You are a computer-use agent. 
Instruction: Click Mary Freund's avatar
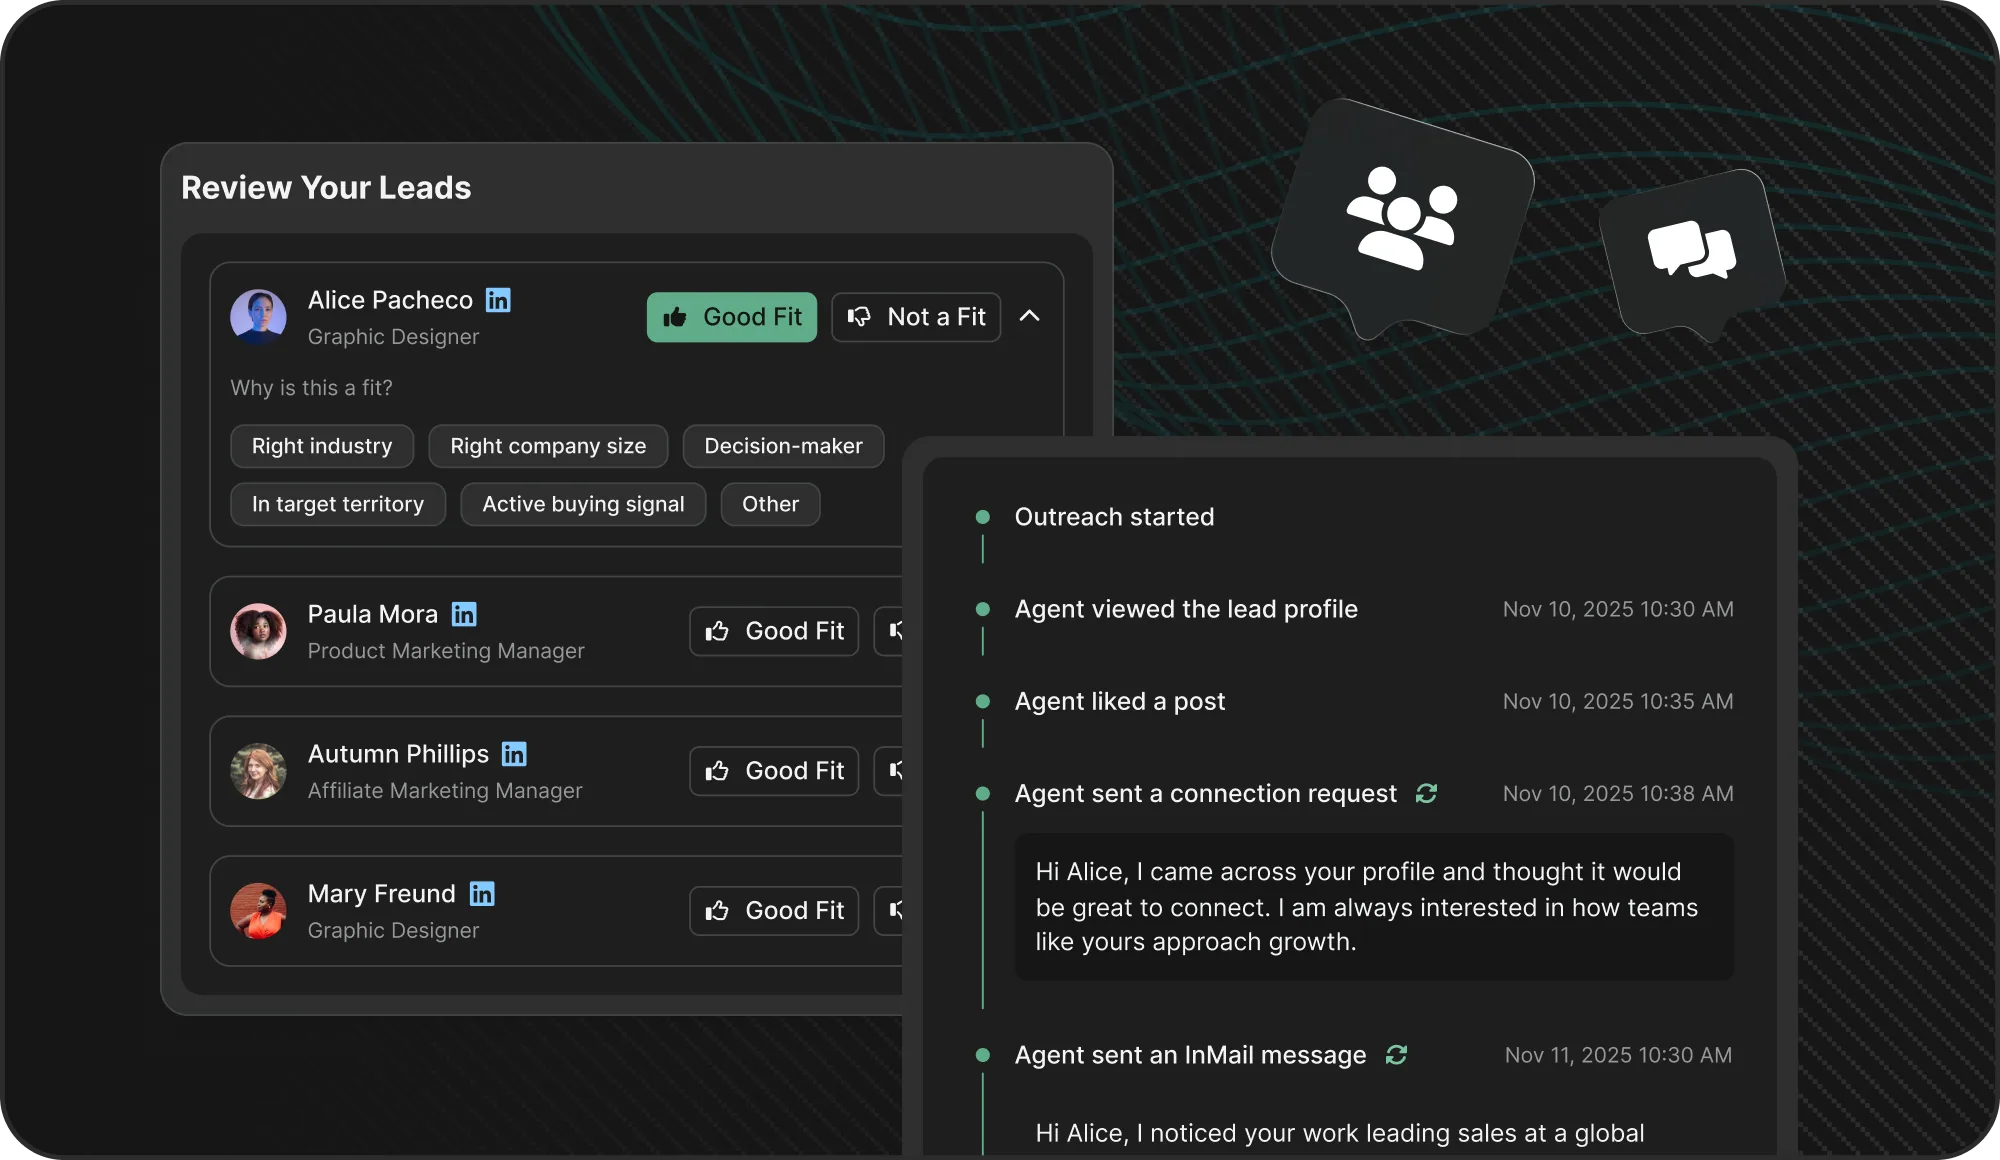[x=259, y=911]
